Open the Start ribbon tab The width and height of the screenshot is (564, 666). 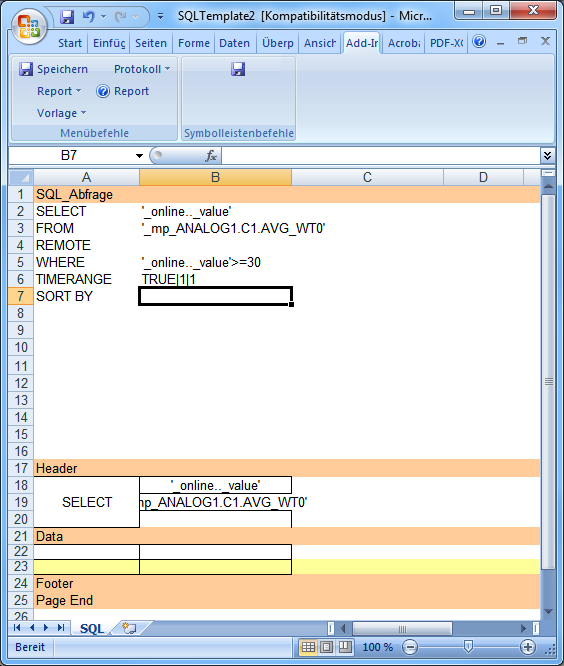point(70,43)
